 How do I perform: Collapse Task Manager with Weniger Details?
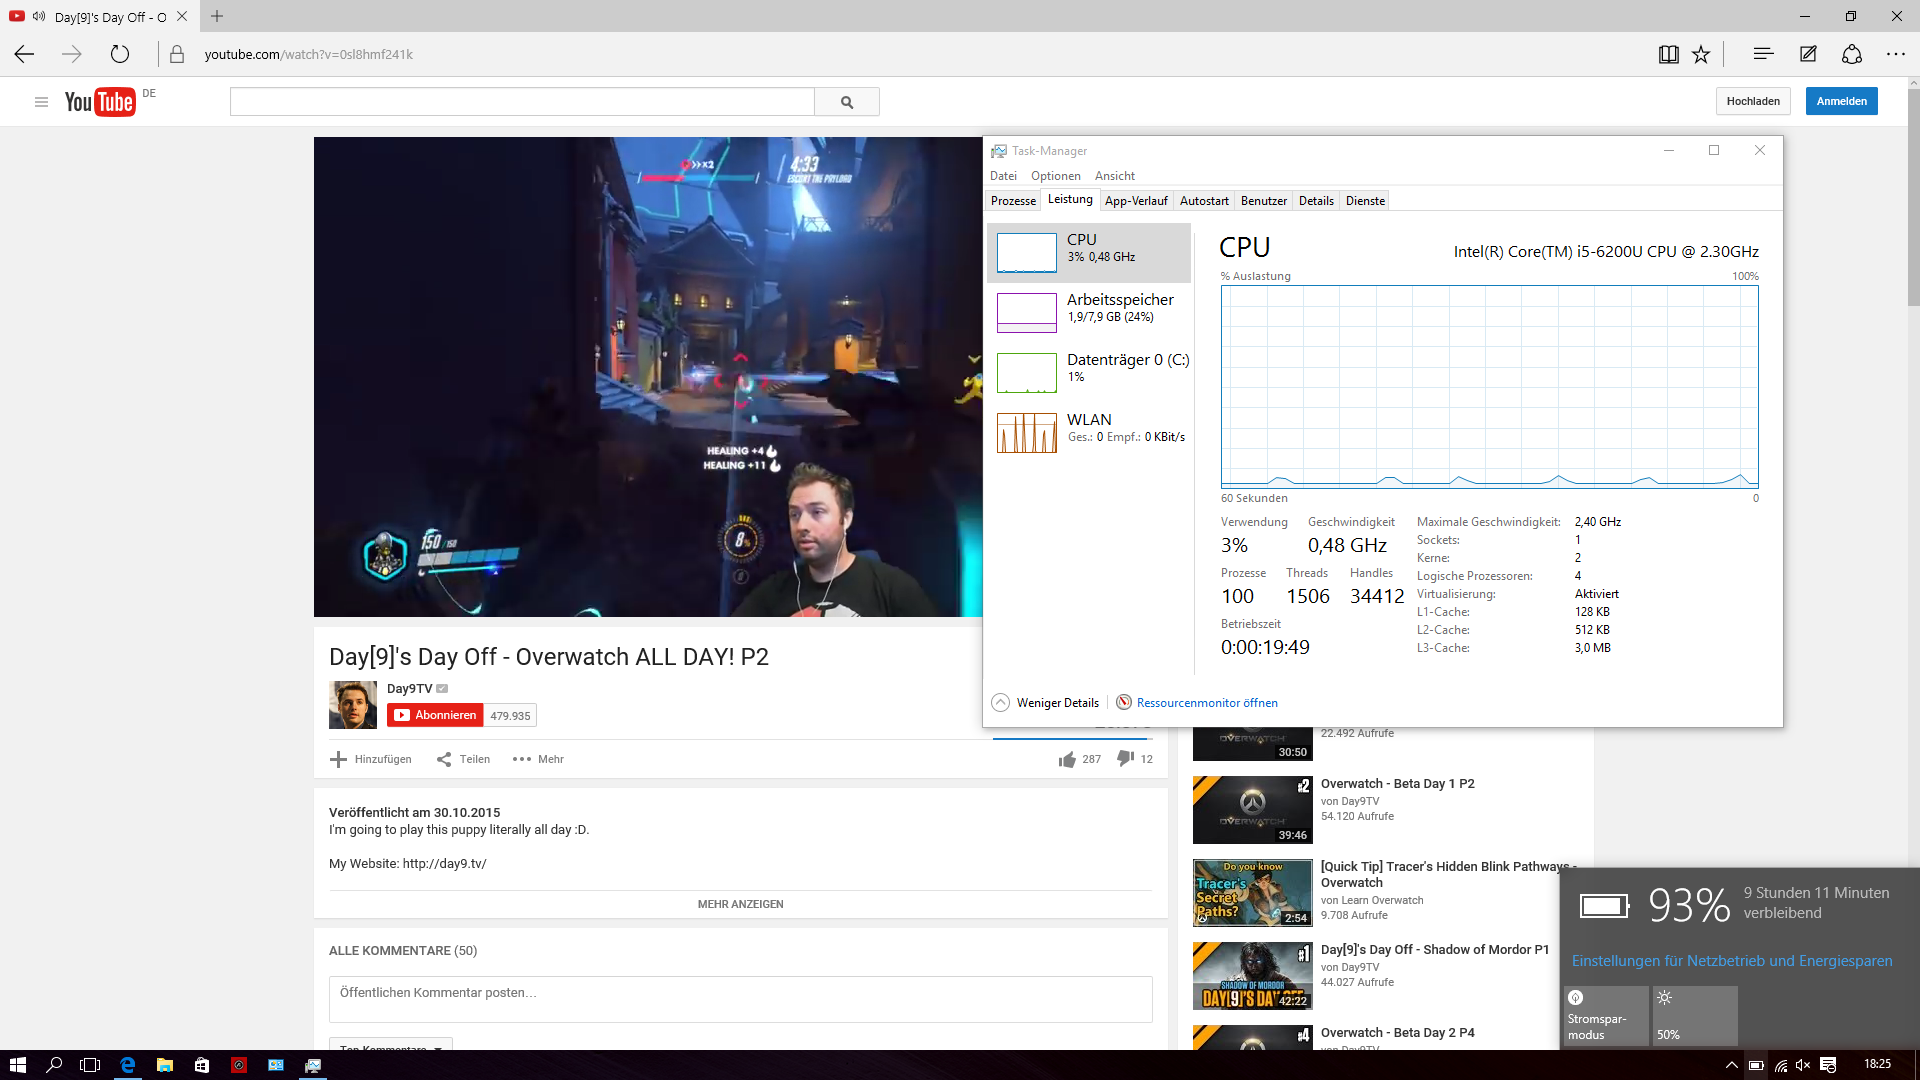click(x=1045, y=703)
